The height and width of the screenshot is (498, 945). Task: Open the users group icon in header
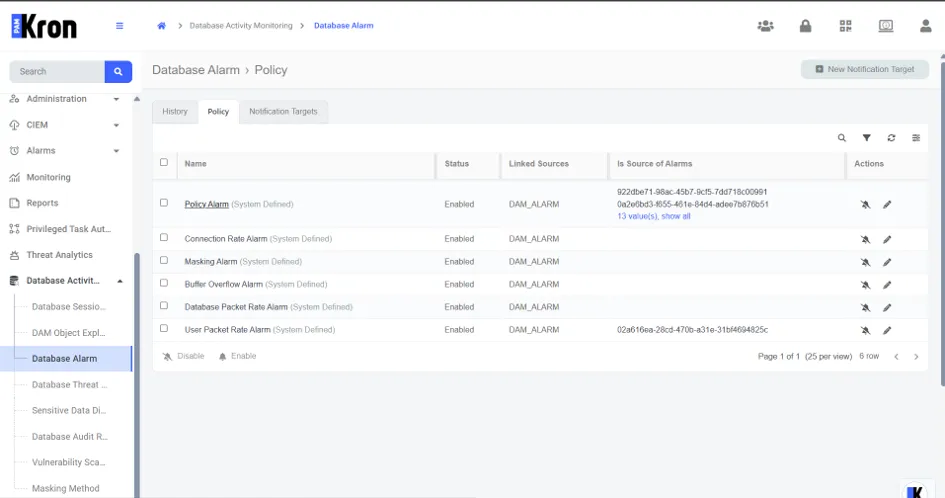(x=765, y=26)
